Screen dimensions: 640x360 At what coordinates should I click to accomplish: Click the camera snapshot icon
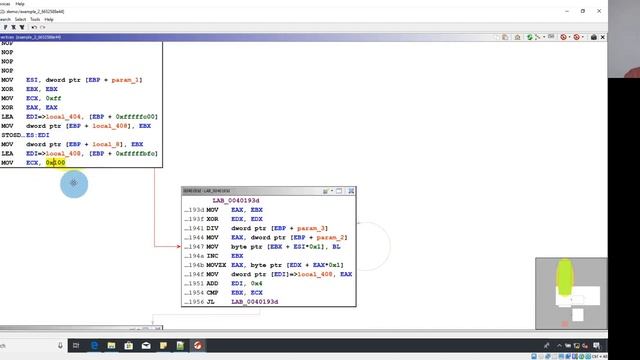point(593,37)
